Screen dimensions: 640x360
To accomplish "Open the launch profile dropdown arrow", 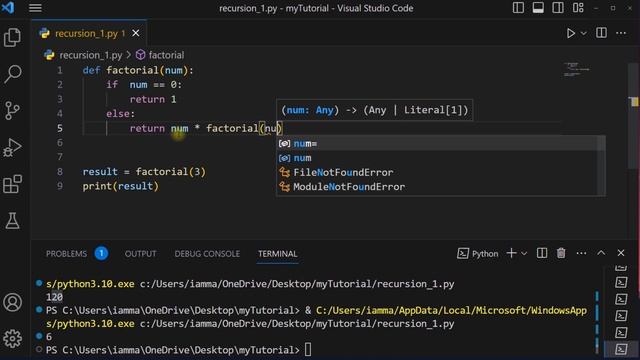I will click(x=524, y=254).
